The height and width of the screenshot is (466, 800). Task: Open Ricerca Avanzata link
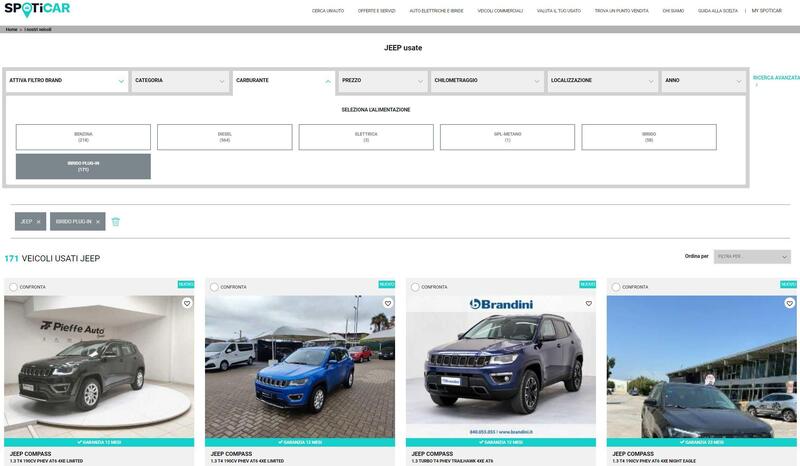click(776, 77)
